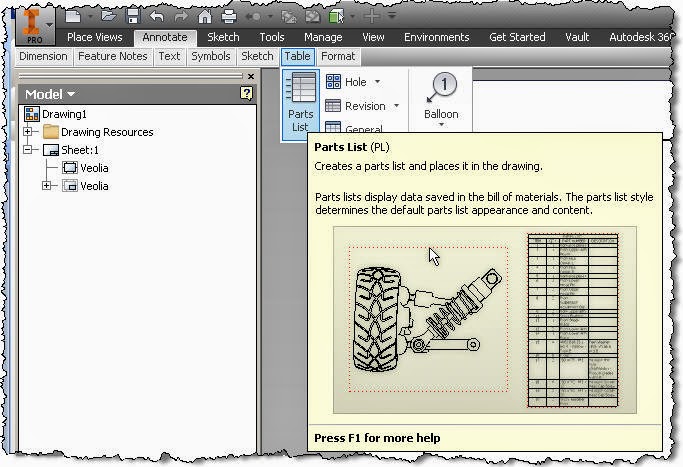Click the parts list table thumbnail
This screenshot has height=467, width=683.
tap(573, 320)
